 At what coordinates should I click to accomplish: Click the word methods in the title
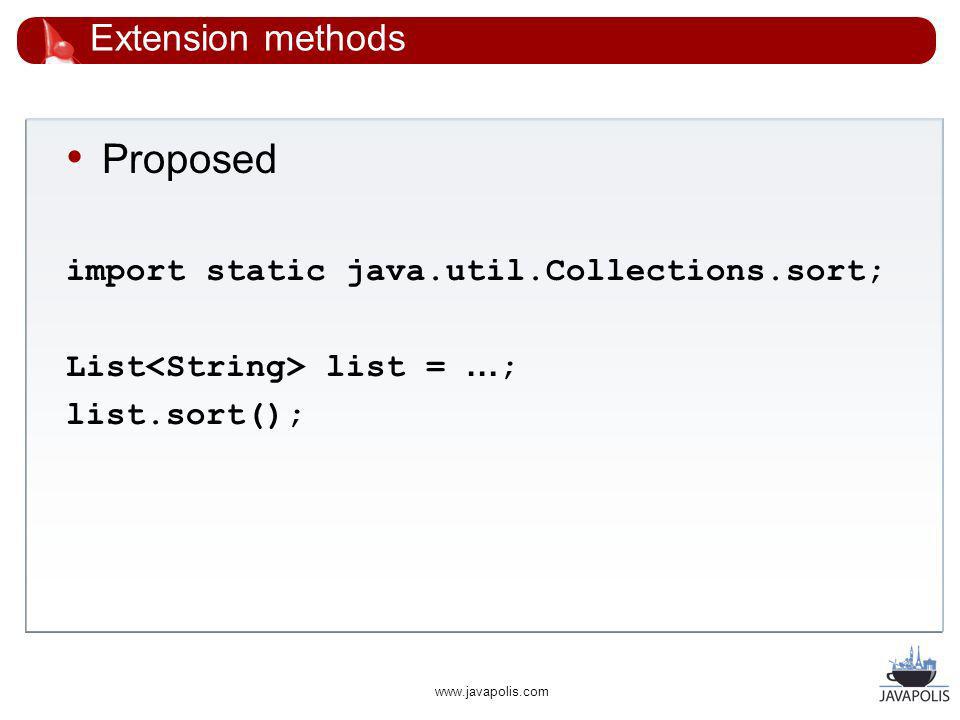coord(335,38)
